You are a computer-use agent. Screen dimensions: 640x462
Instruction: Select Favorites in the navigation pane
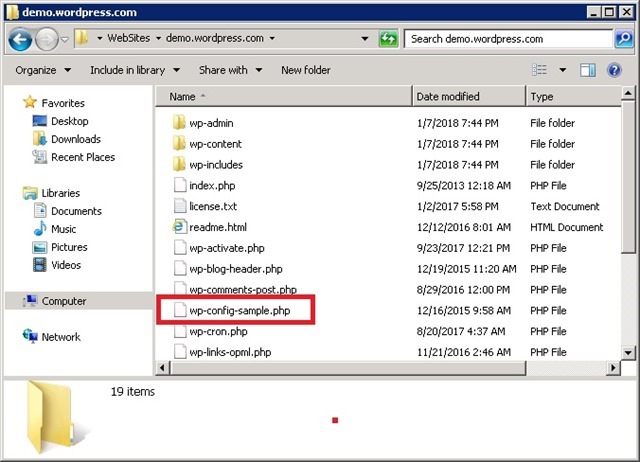pyautogui.click(x=54, y=103)
